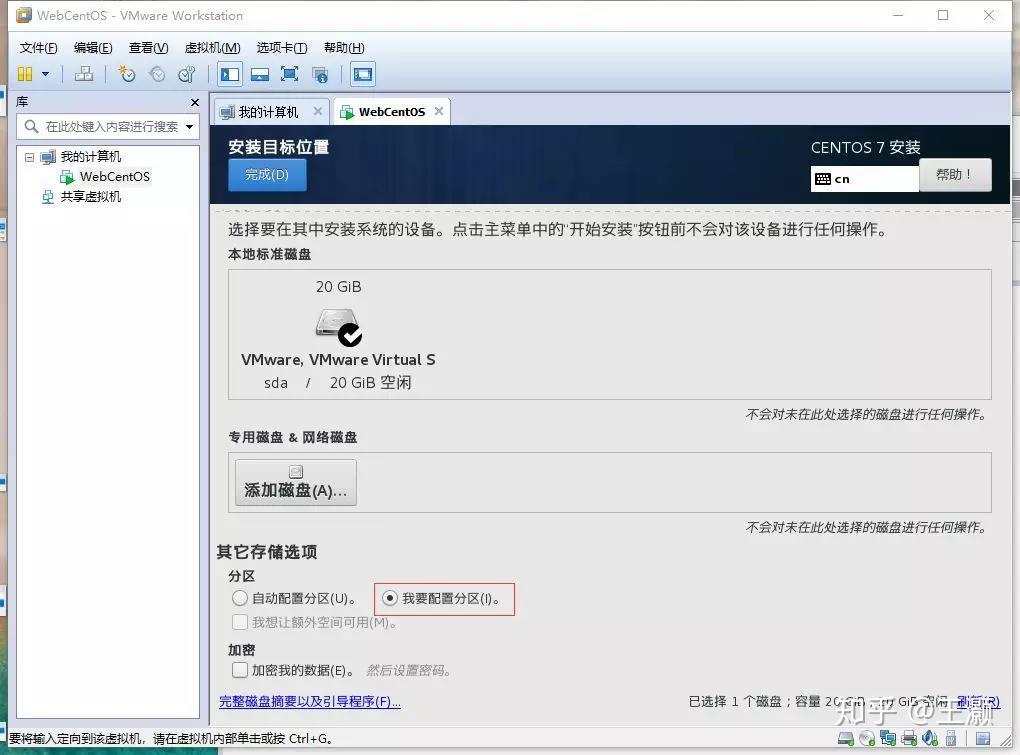Screen dimensions: 1020x755
Task: Click the network adapter status bar icon
Action: pos(888,739)
